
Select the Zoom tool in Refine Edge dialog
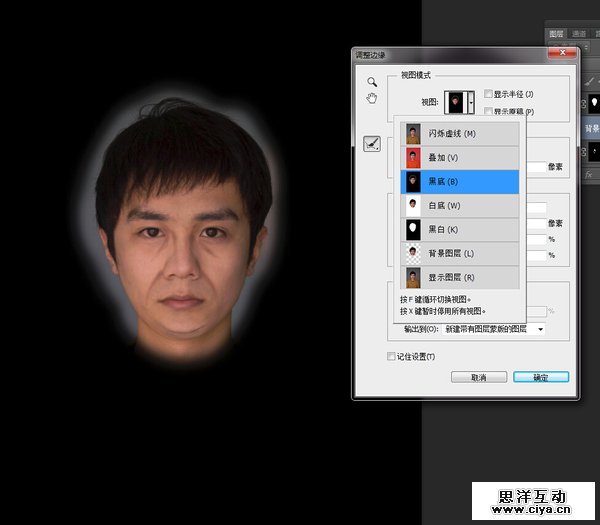(x=371, y=81)
